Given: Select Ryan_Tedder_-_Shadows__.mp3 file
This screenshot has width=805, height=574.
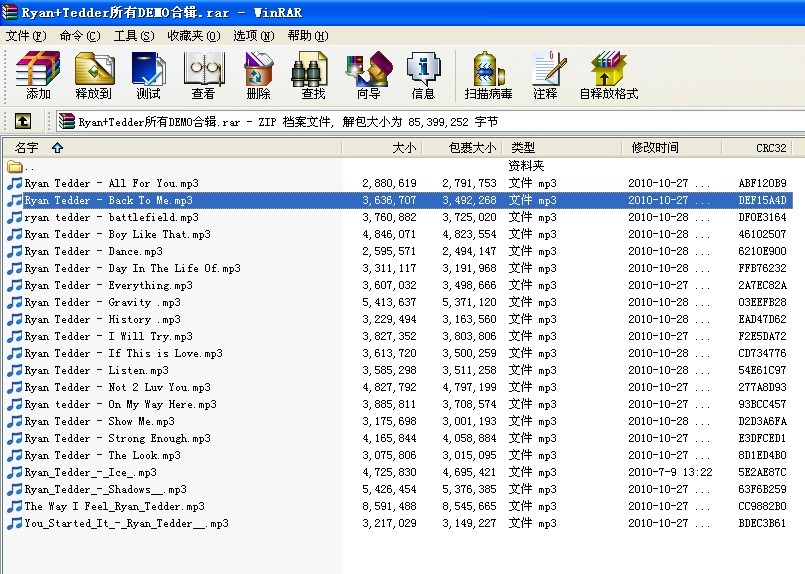Looking at the screenshot, I should click(x=105, y=489).
